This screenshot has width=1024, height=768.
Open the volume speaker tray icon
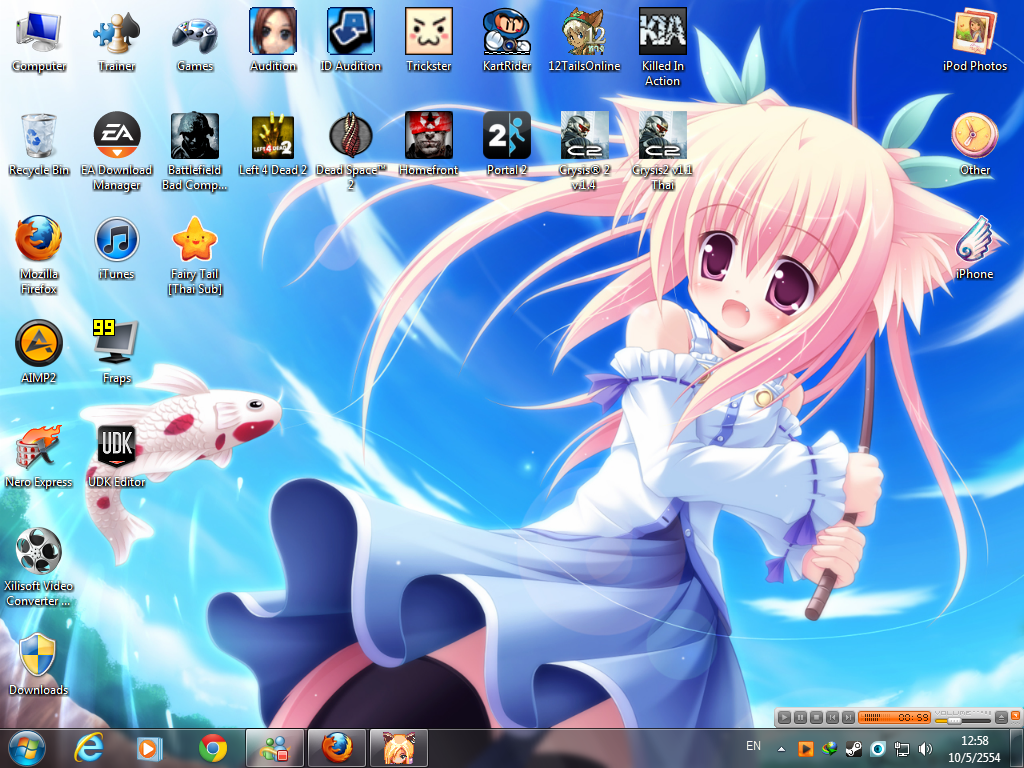[925, 748]
